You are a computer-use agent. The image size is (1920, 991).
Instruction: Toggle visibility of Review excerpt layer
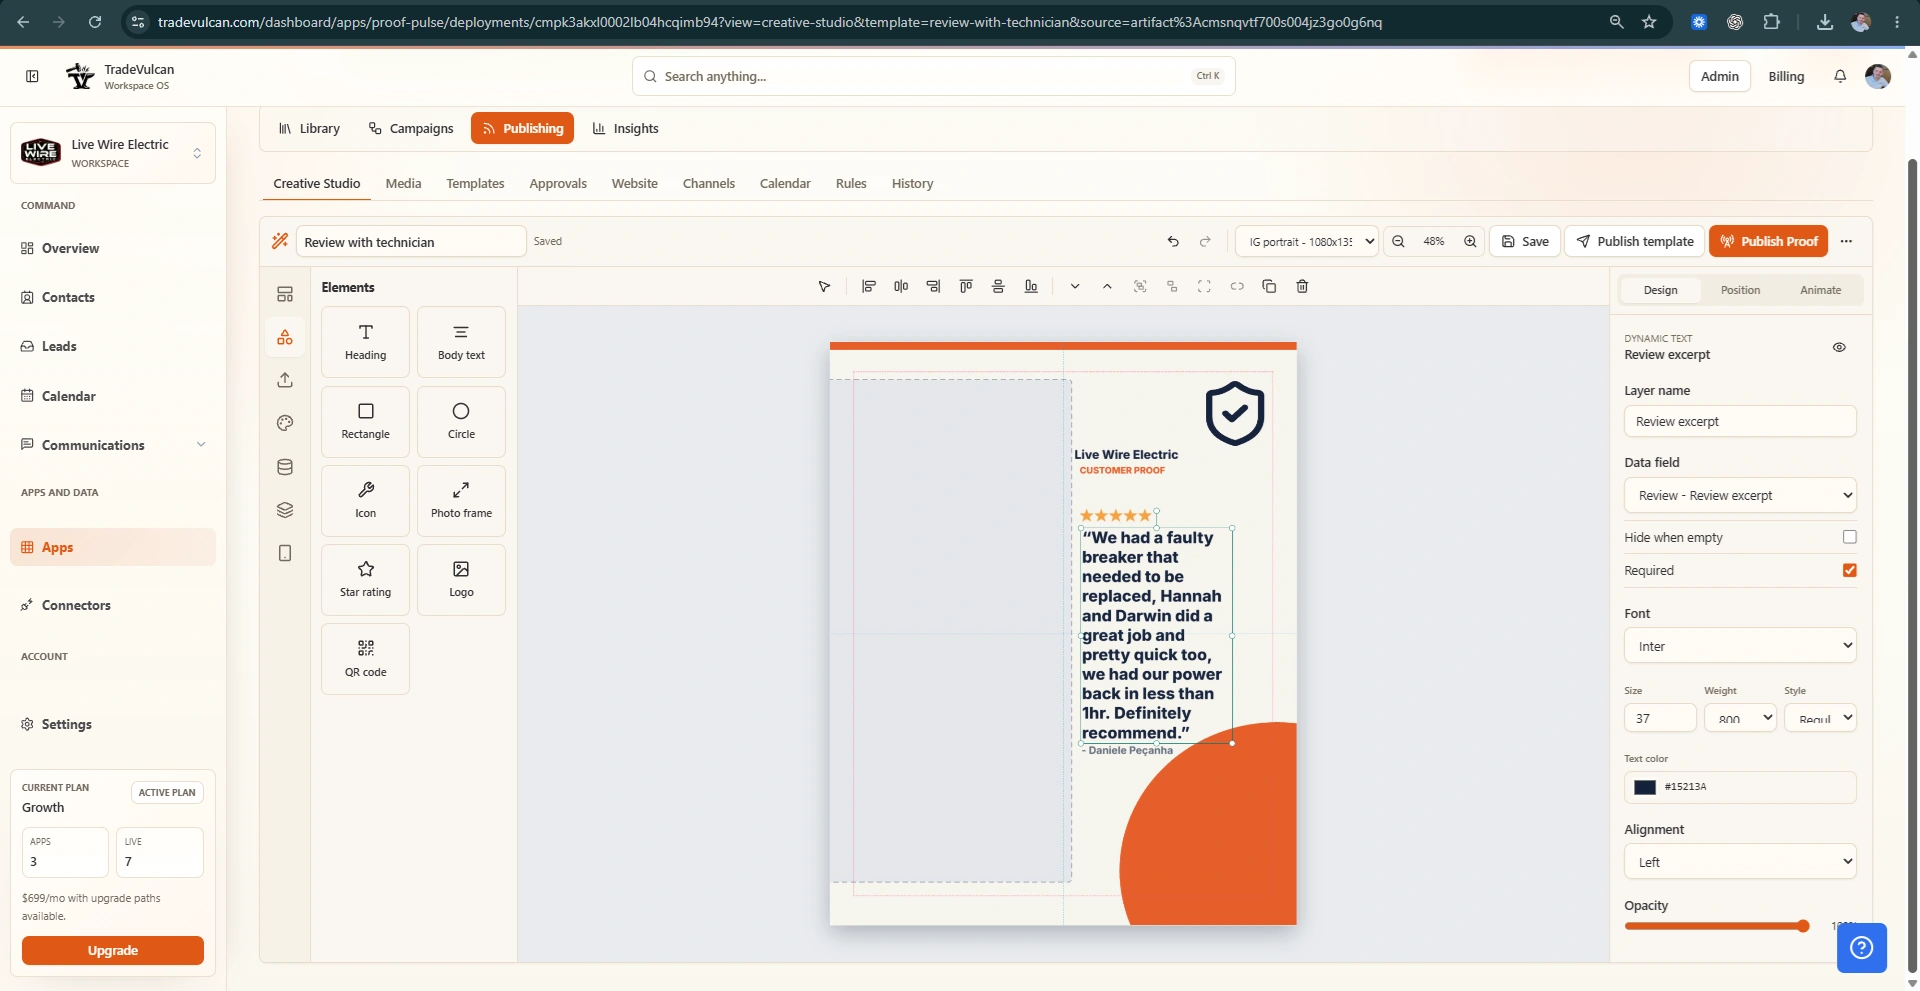tap(1839, 347)
